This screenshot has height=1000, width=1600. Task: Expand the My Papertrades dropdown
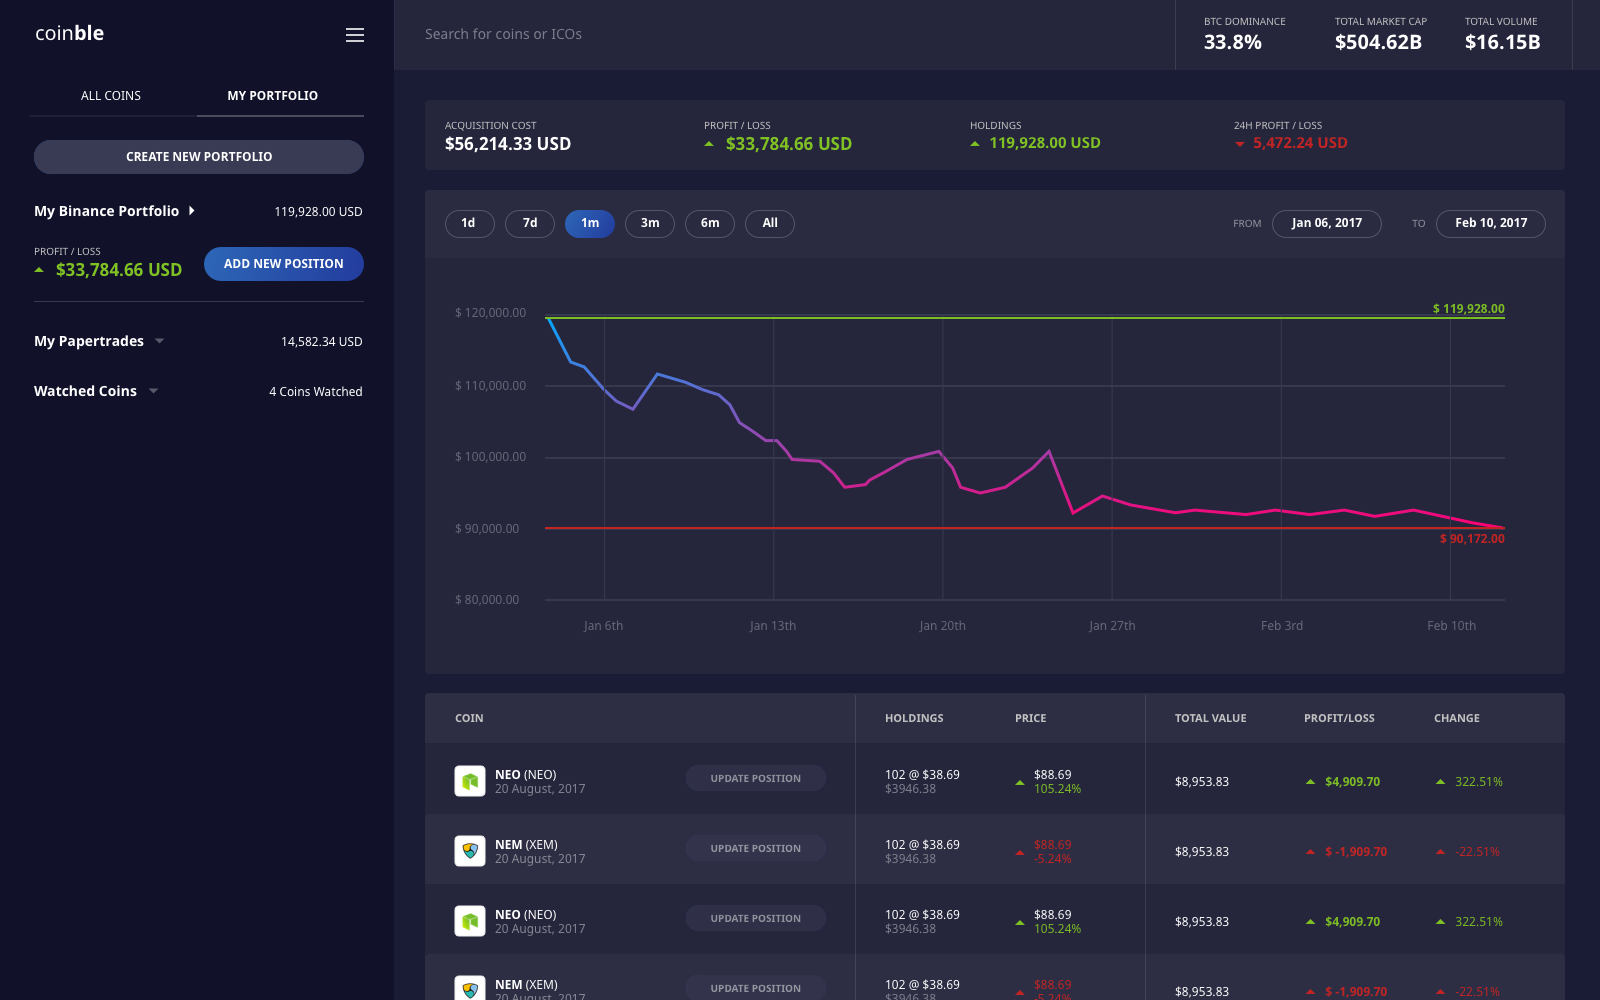159,341
